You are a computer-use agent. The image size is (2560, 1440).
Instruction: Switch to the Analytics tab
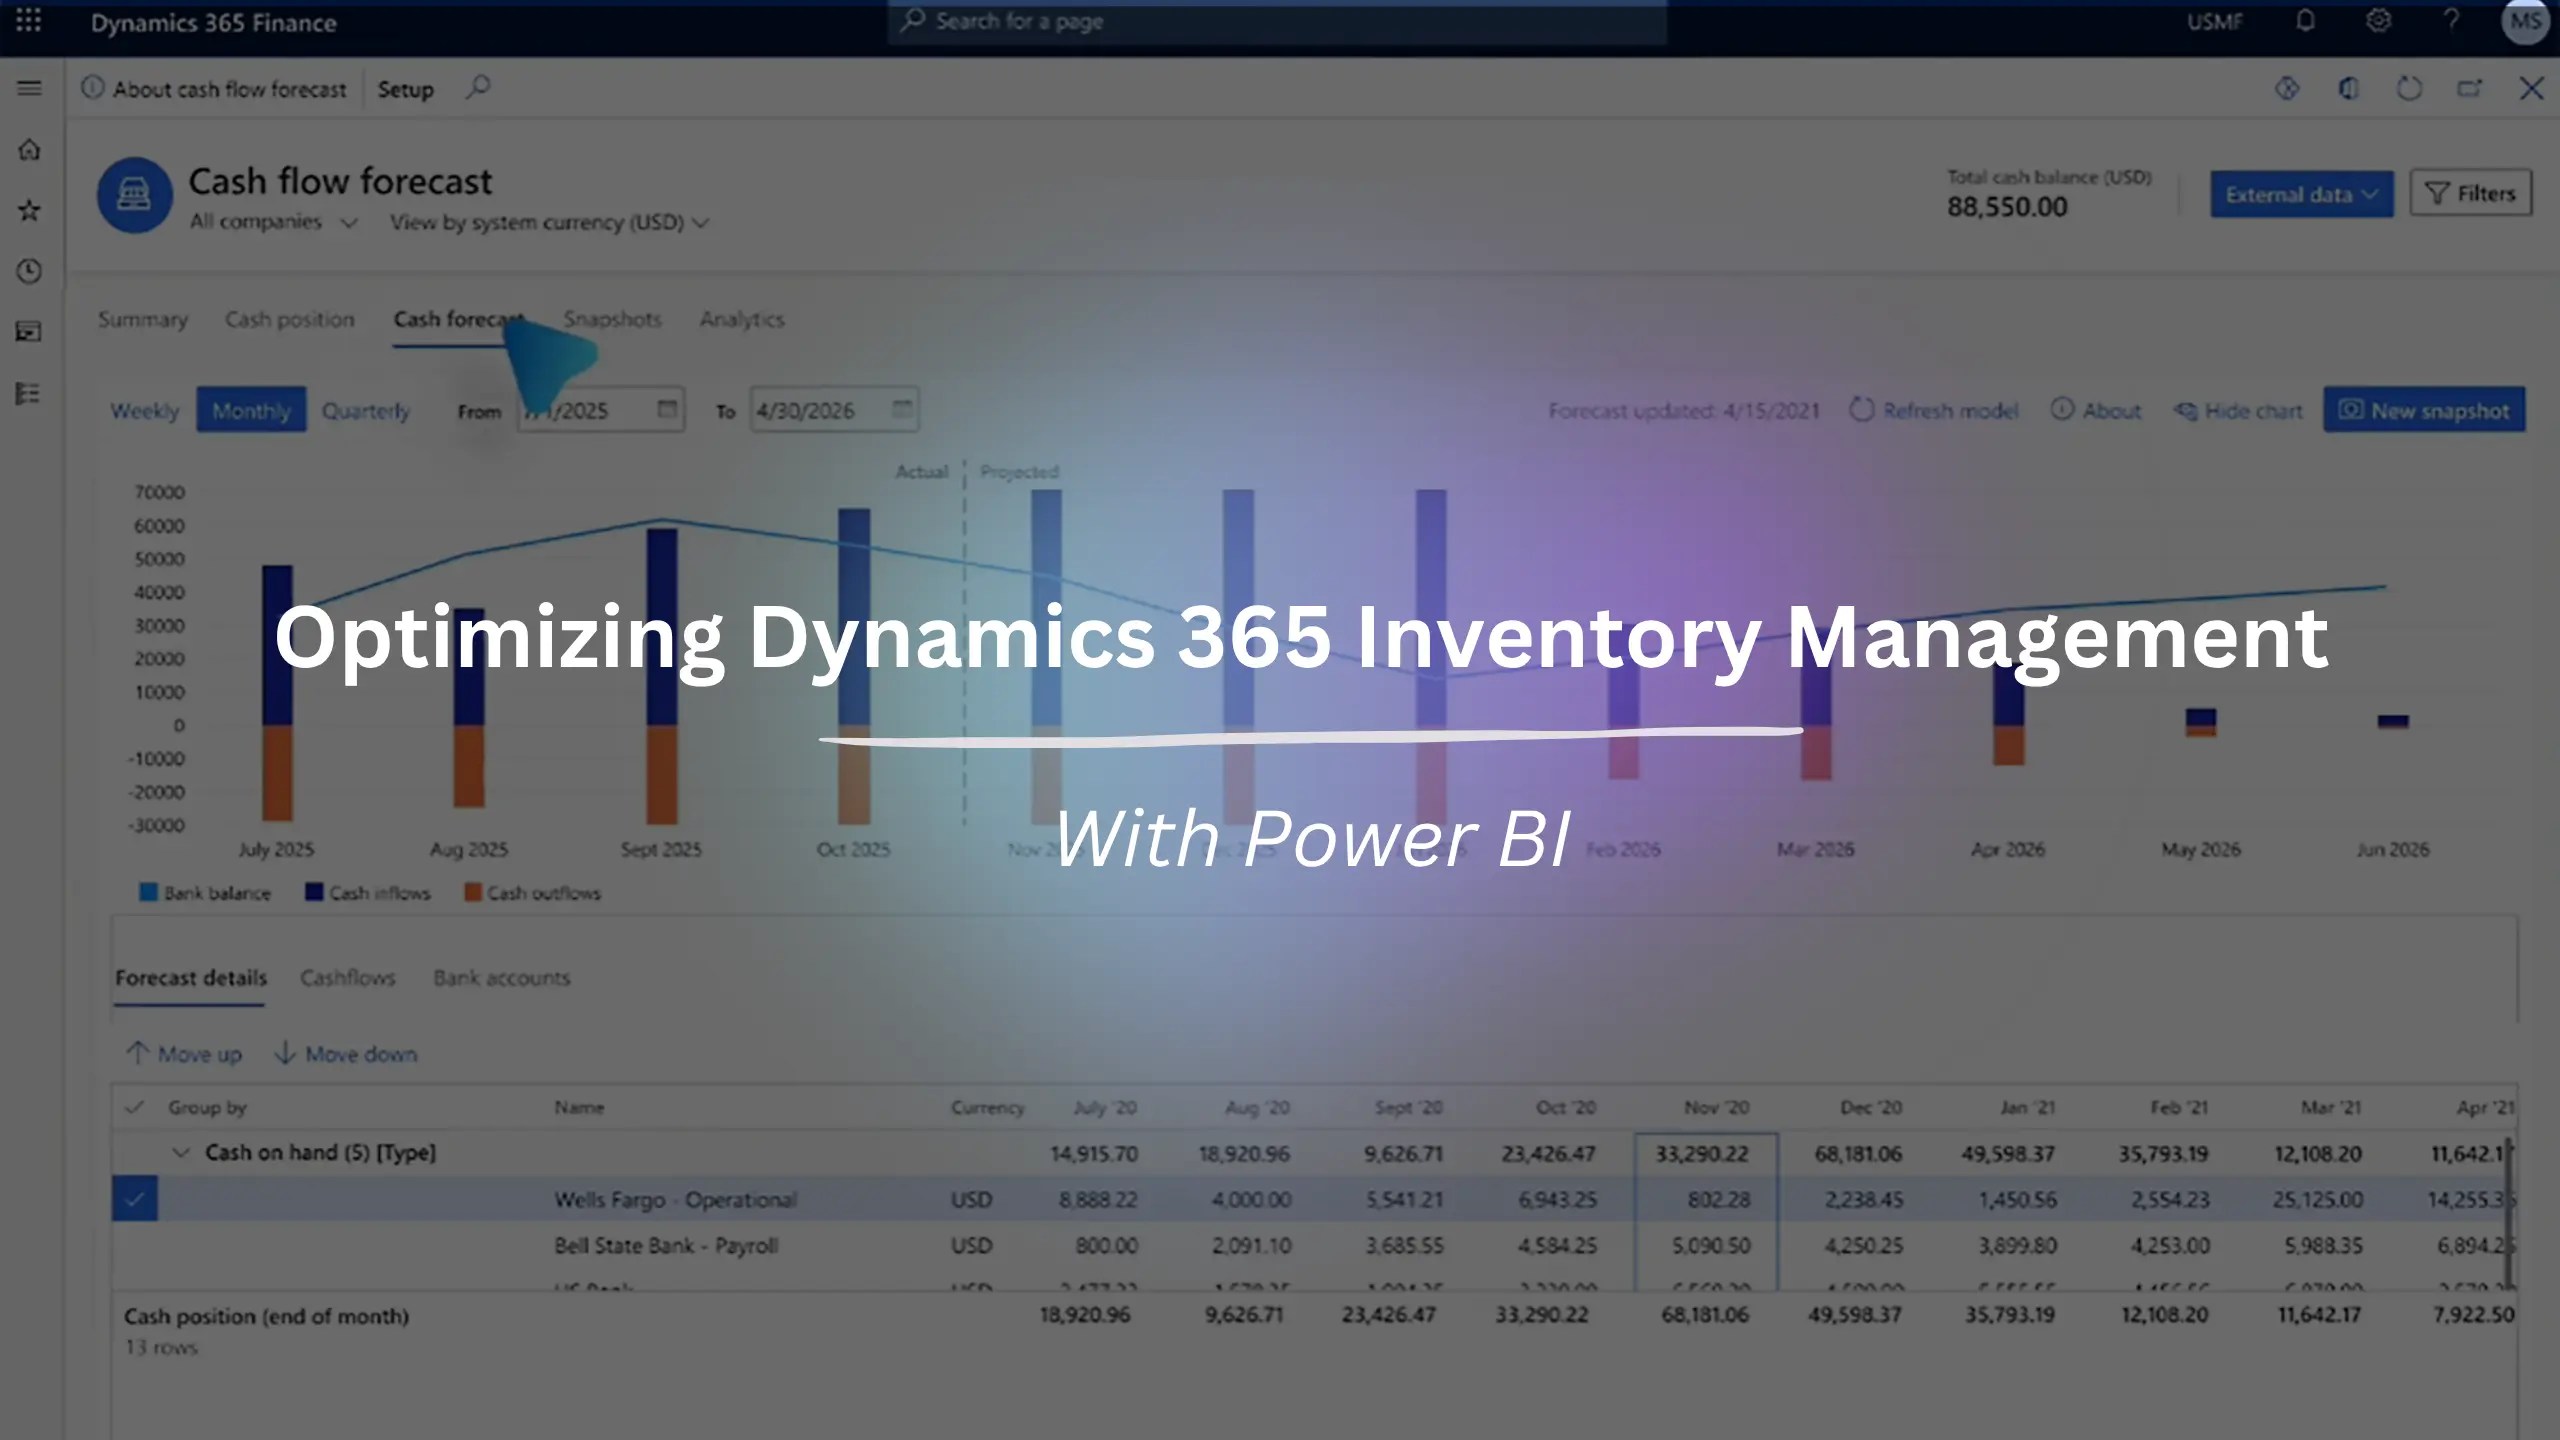coord(742,319)
